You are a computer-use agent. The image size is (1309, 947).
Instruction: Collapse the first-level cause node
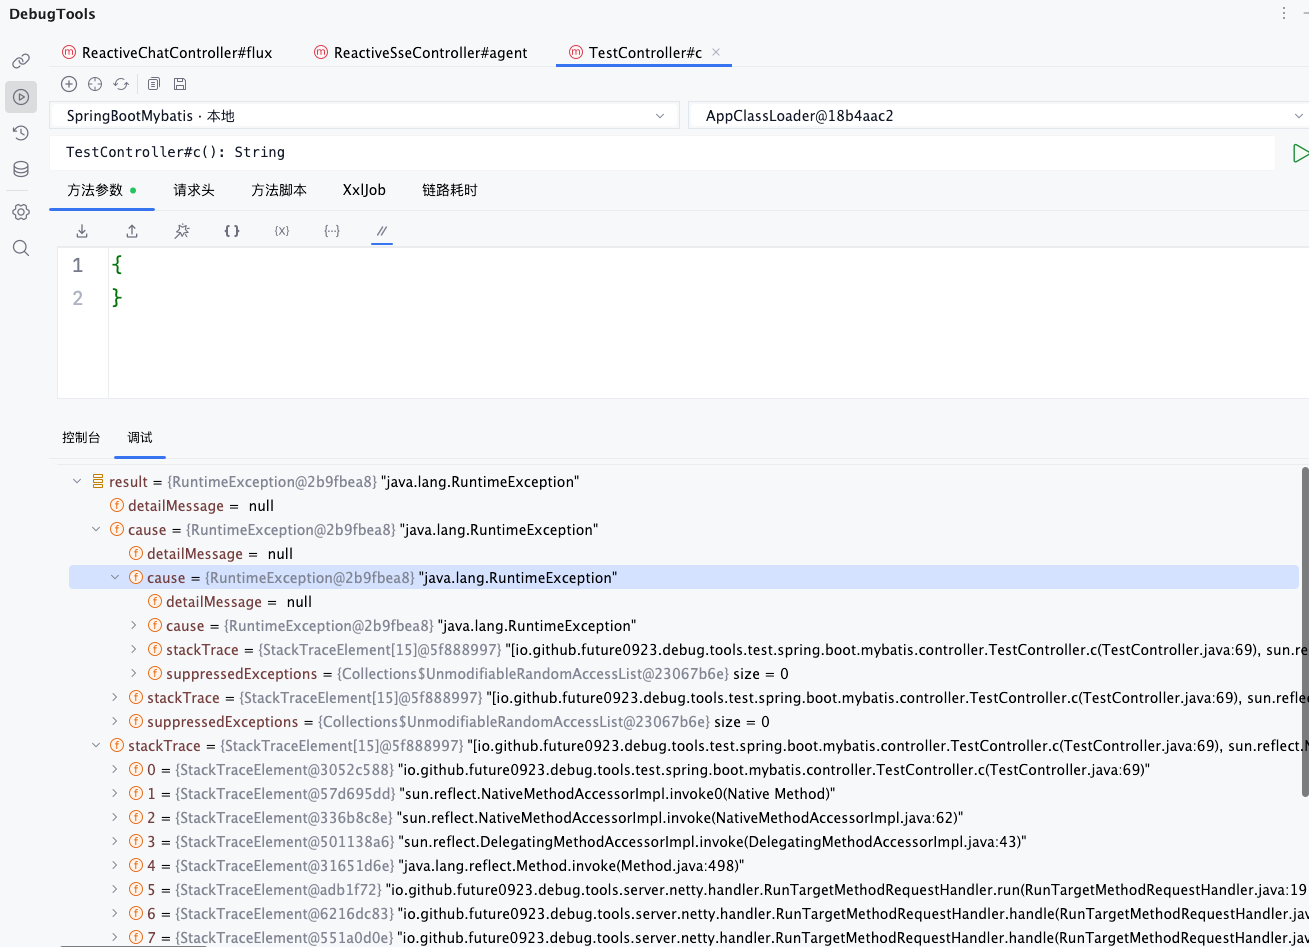click(x=96, y=530)
